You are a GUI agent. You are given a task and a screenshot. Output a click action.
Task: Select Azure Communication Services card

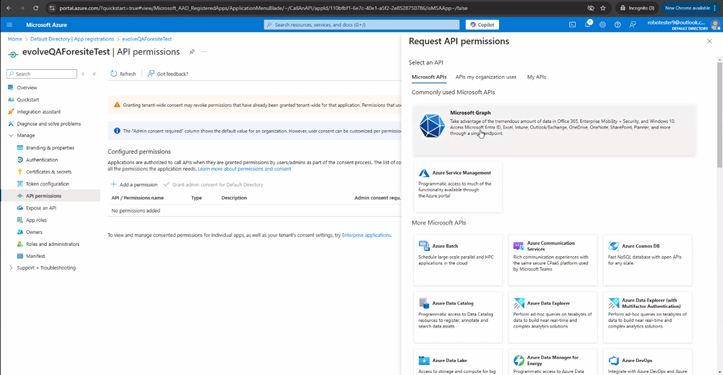coord(552,260)
